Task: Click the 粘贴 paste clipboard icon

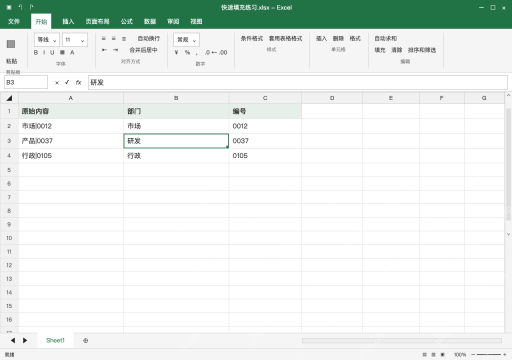Action: click(11, 44)
